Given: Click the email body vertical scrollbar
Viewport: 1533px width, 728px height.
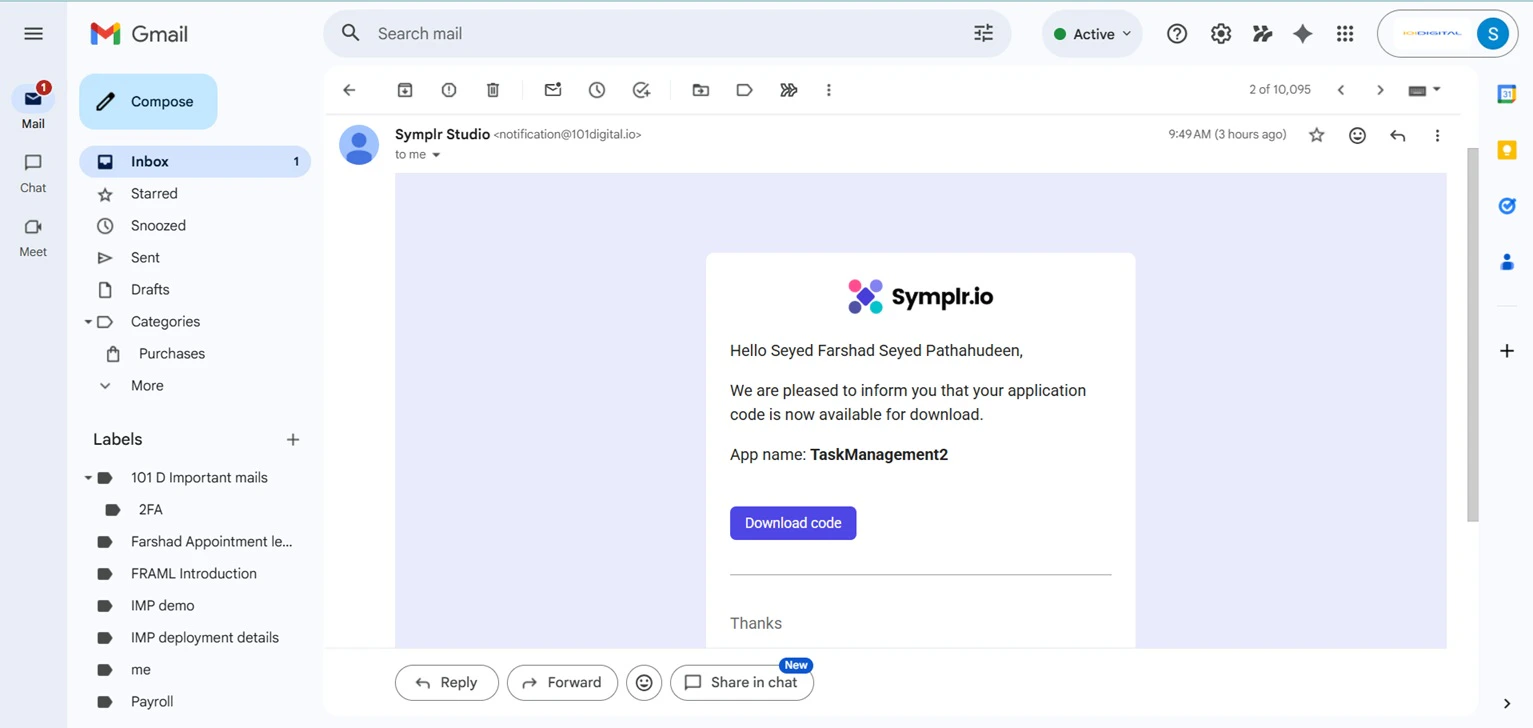Looking at the screenshot, I should (1472, 335).
